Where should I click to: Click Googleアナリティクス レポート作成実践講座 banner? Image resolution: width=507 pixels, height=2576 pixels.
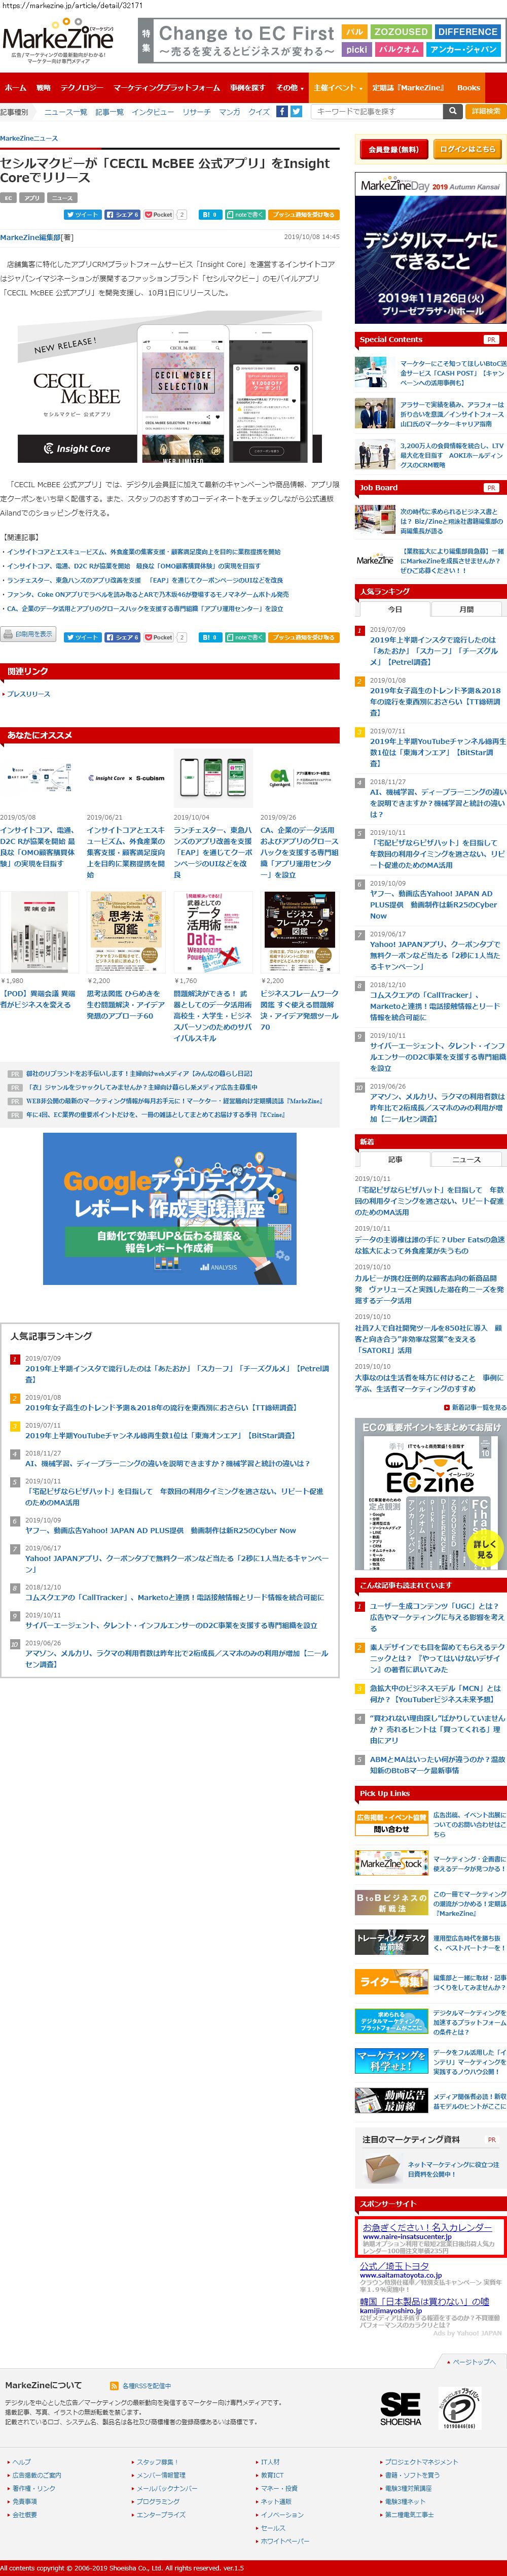pyautogui.click(x=169, y=1208)
